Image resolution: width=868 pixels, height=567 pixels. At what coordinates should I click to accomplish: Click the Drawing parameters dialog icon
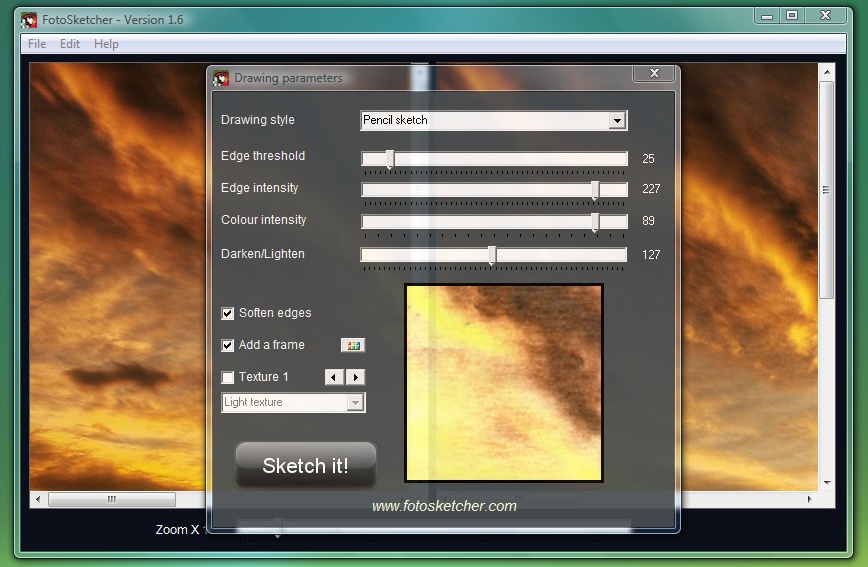(221, 78)
